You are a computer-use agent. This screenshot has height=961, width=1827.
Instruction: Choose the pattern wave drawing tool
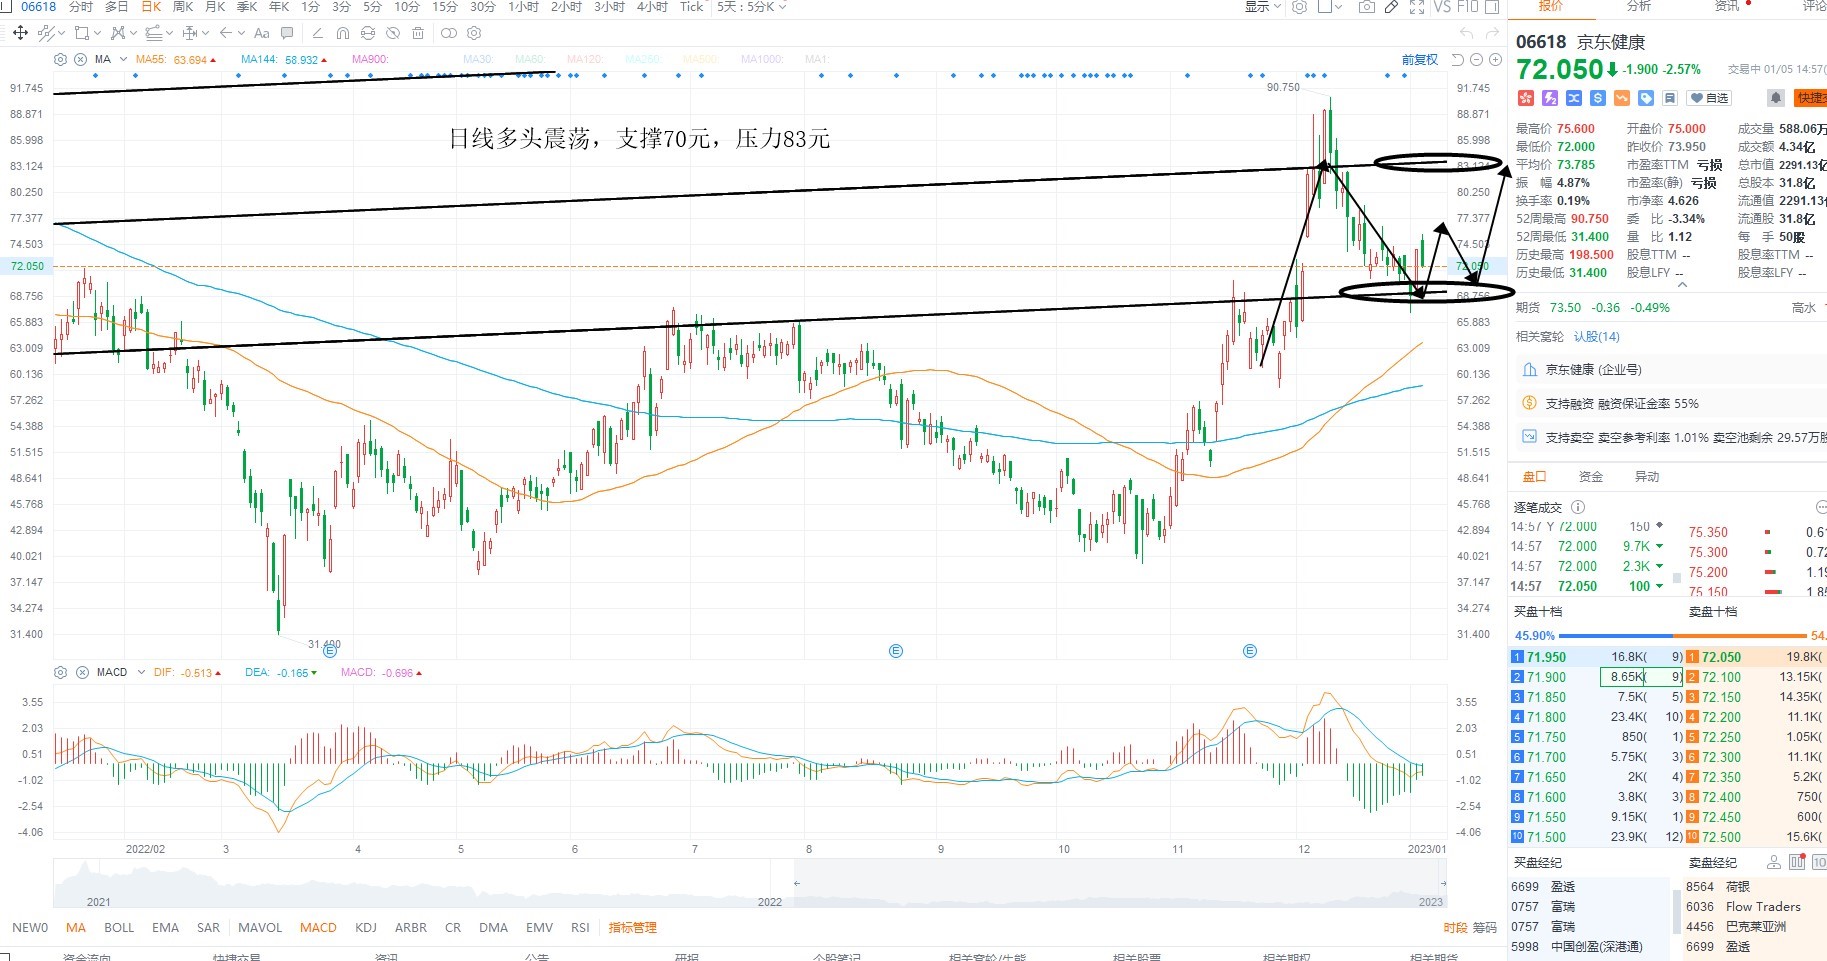(118, 33)
